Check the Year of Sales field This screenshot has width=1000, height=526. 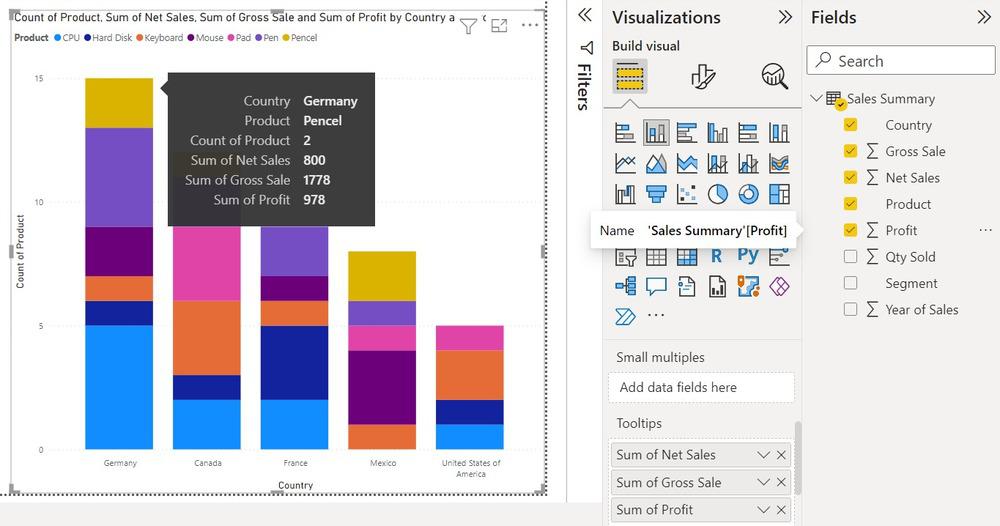[850, 309]
